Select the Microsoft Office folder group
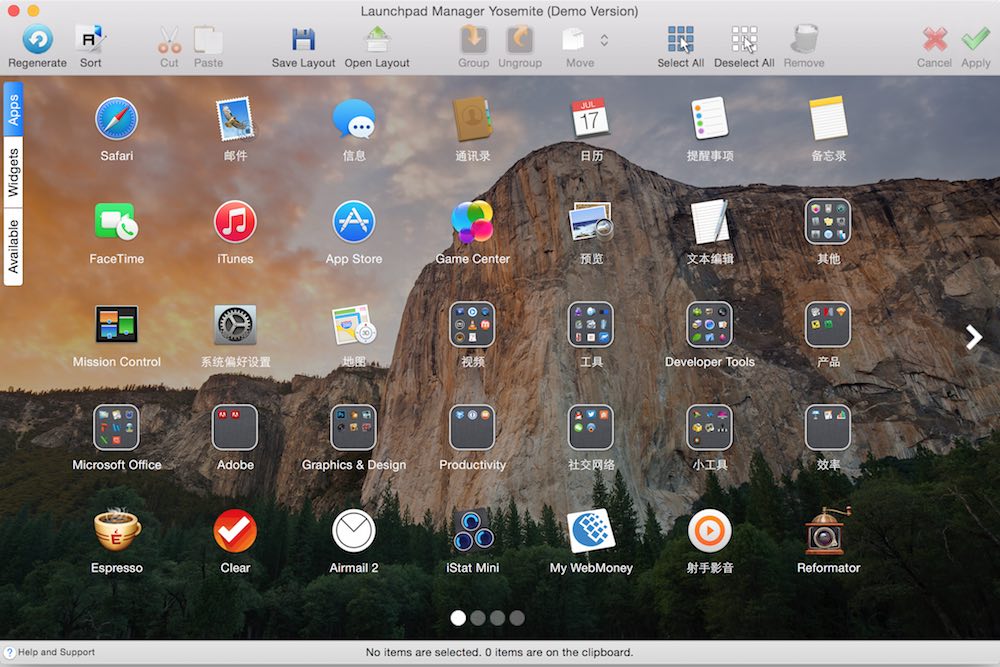Image resolution: width=1000 pixels, height=667 pixels. (117, 427)
